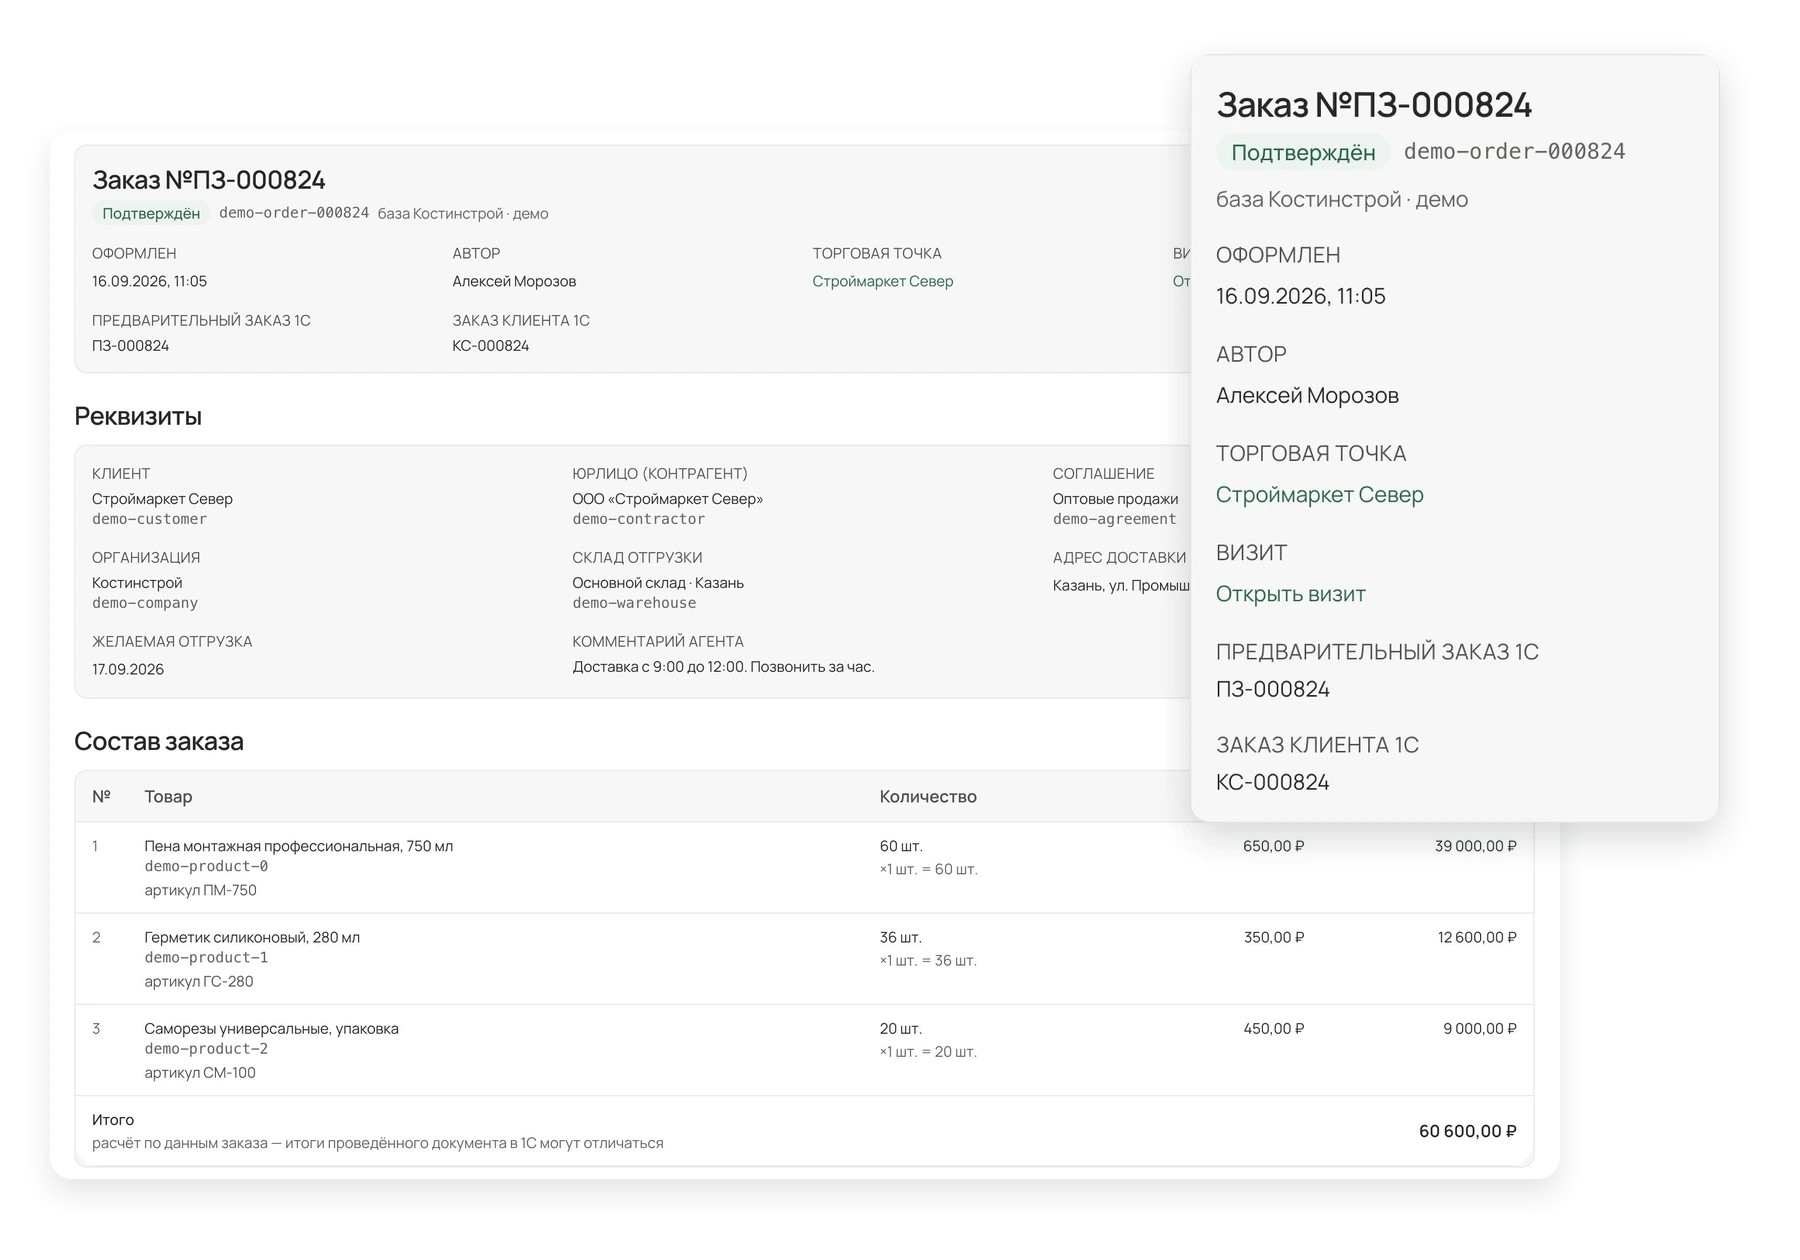
Task: Click the popup card title Заказ №ПЗ-000824
Action: [1374, 104]
